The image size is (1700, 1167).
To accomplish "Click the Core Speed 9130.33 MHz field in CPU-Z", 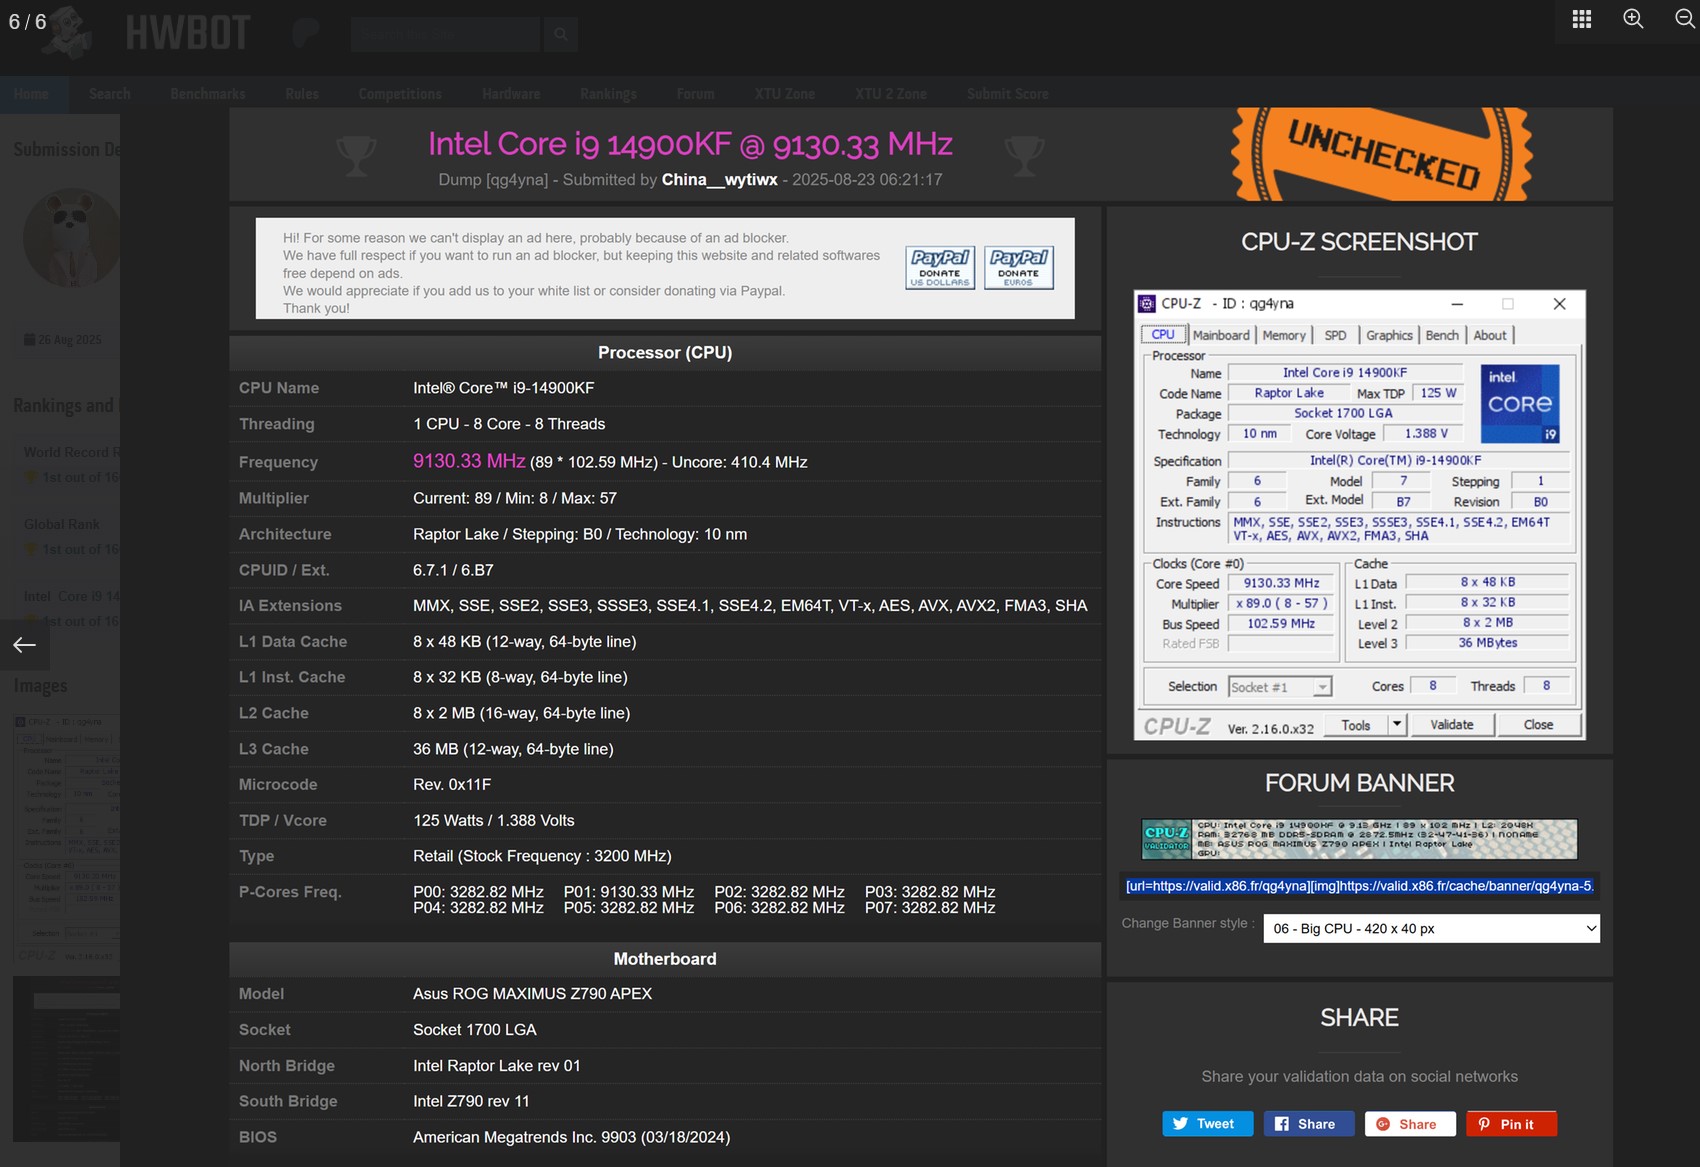I will (1281, 583).
